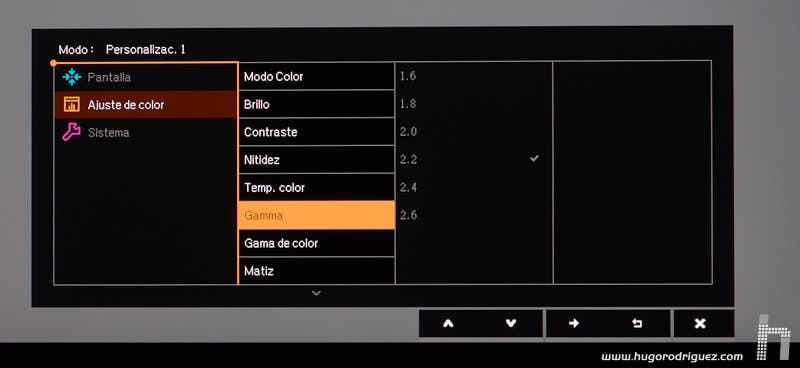This screenshot has width=800, height=368.
Task: Click the Sistema wrench icon
Action: (x=71, y=132)
